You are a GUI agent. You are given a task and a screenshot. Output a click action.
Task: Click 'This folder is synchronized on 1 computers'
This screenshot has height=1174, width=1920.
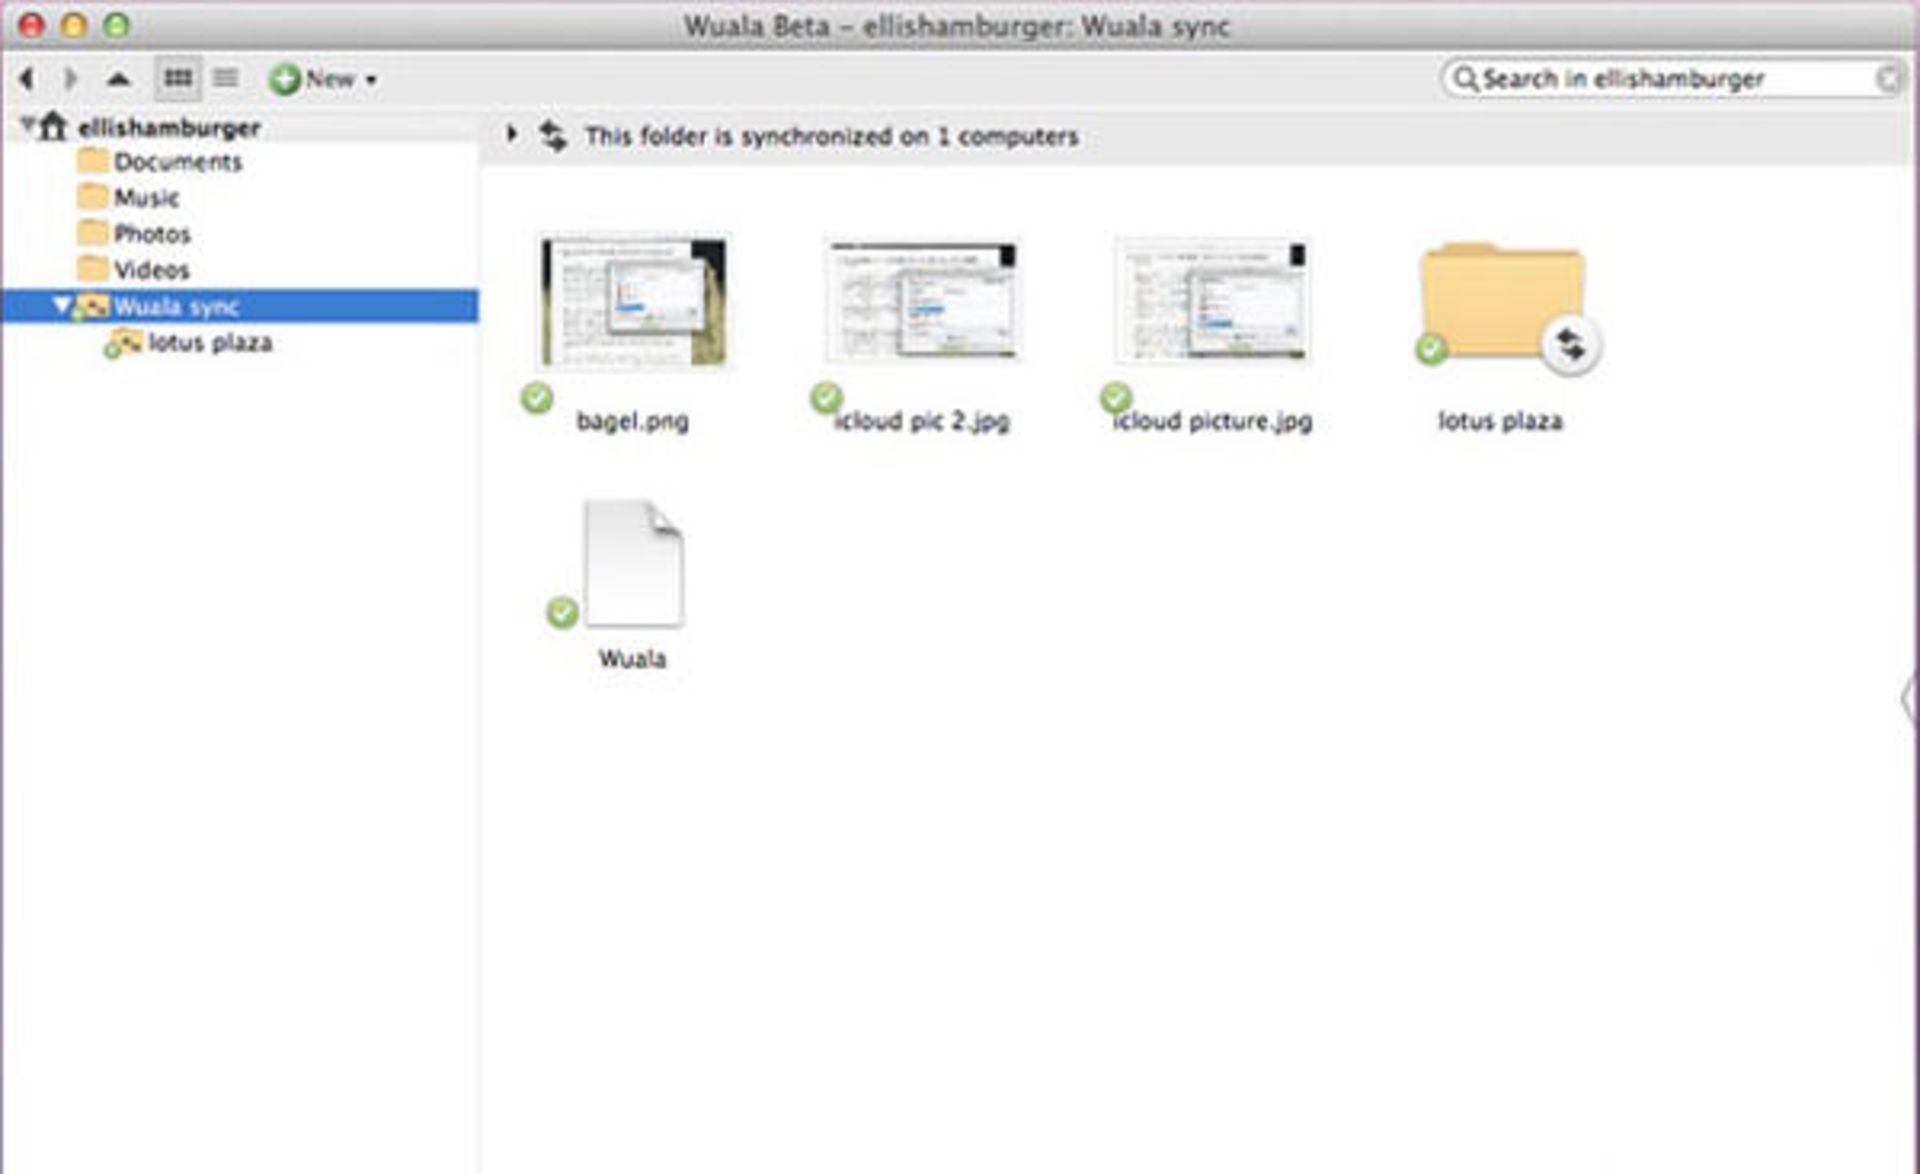click(x=832, y=136)
